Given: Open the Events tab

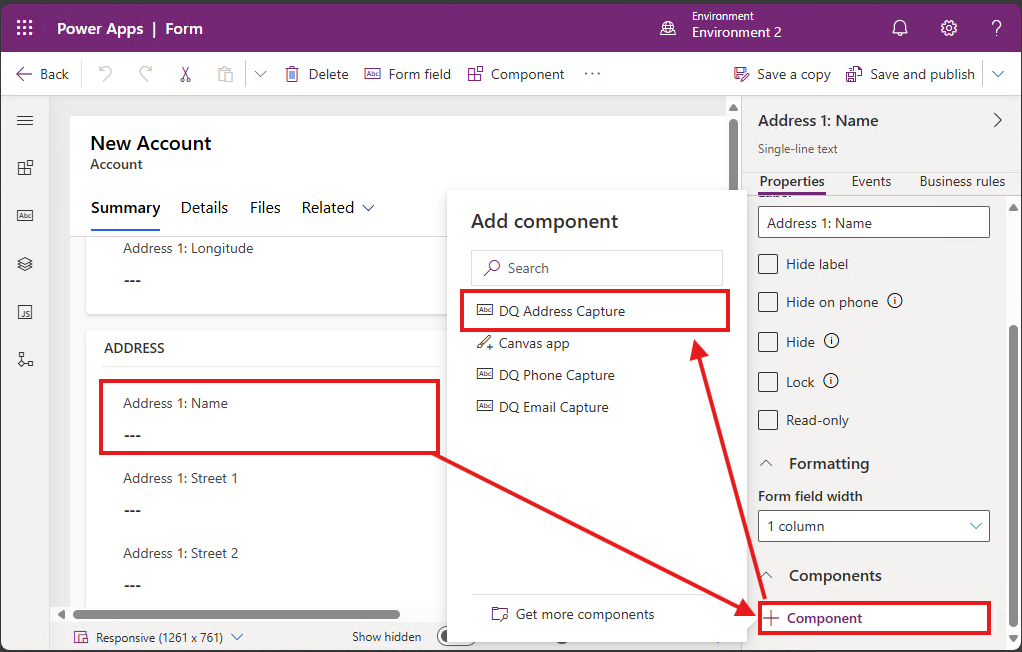Looking at the screenshot, I should tap(871, 182).
